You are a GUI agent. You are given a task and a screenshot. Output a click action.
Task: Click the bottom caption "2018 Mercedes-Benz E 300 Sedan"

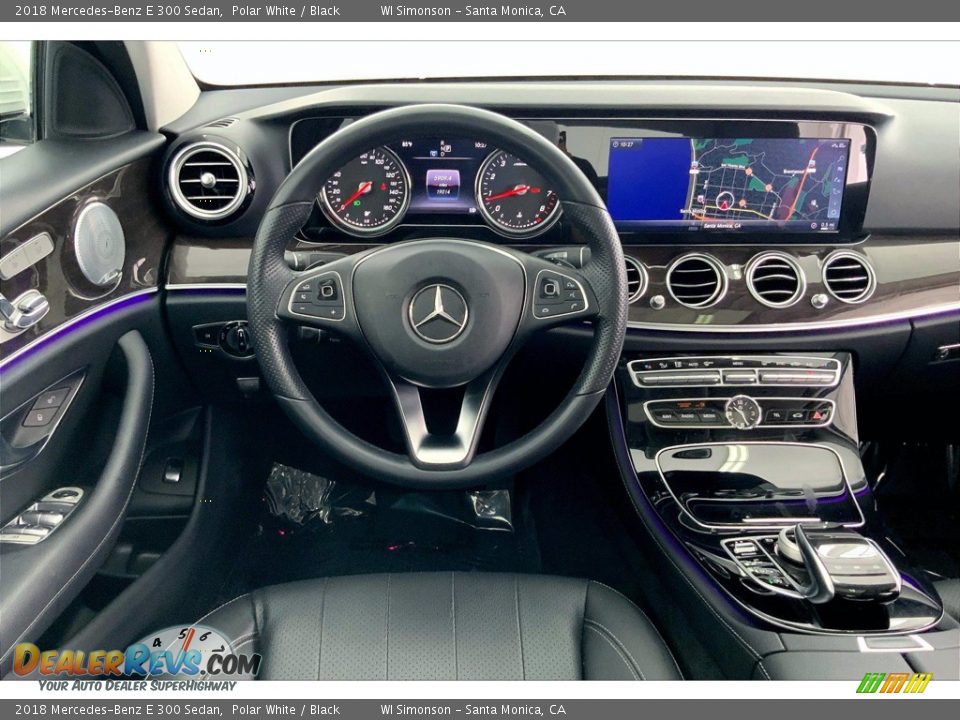[119, 710]
